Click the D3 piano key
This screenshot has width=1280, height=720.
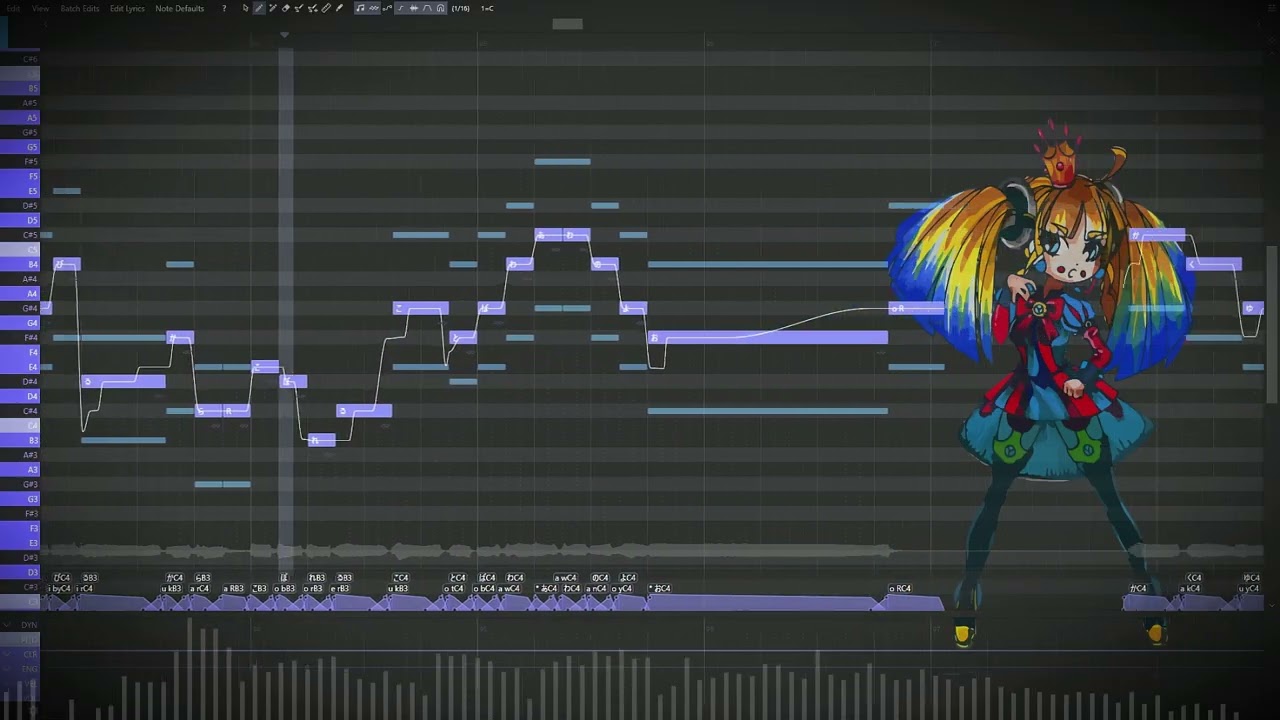20,572
